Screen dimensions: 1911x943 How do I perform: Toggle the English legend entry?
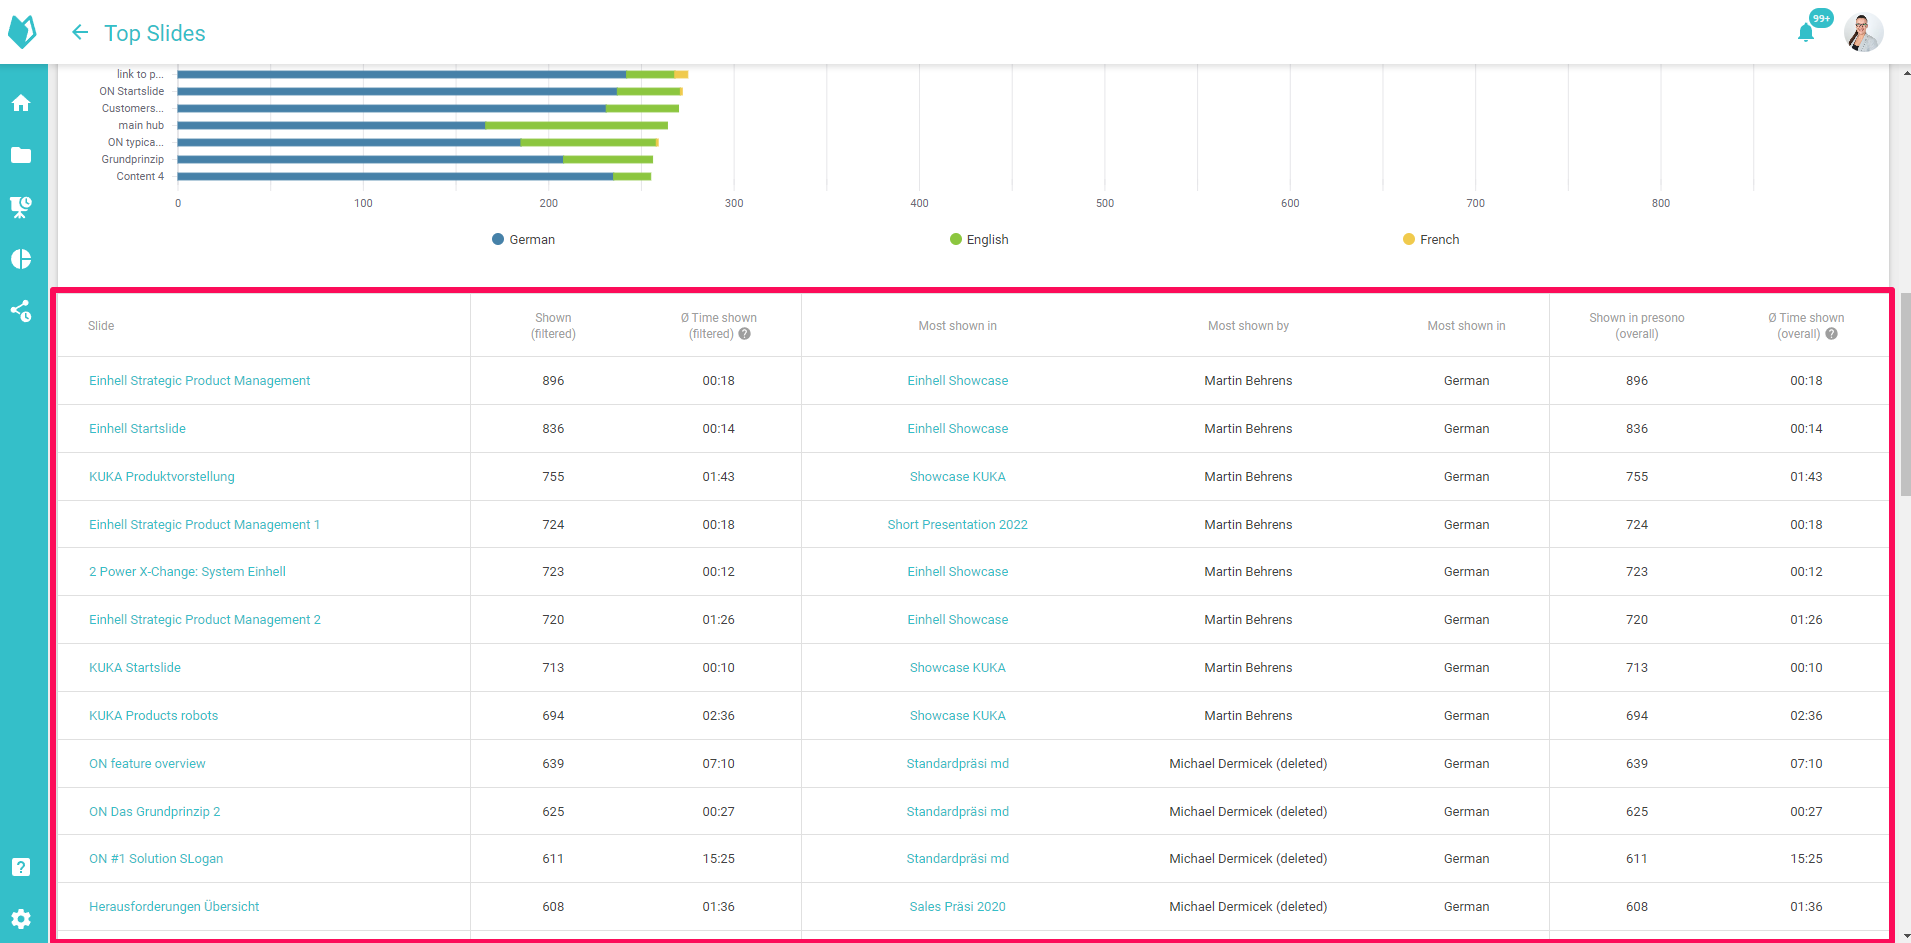coord(979,239)
